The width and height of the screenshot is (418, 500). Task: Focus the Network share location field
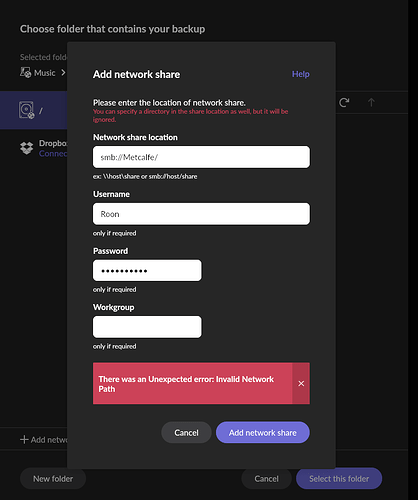(201, 157)
